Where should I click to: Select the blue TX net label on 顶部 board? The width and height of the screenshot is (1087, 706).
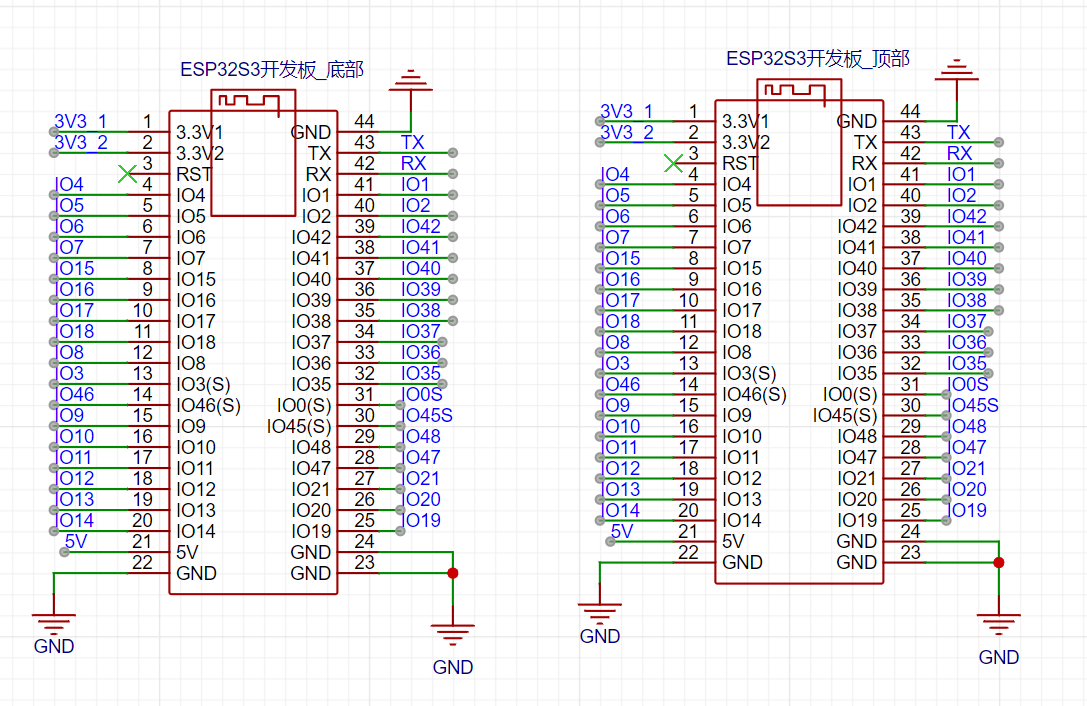click(959, 132)
